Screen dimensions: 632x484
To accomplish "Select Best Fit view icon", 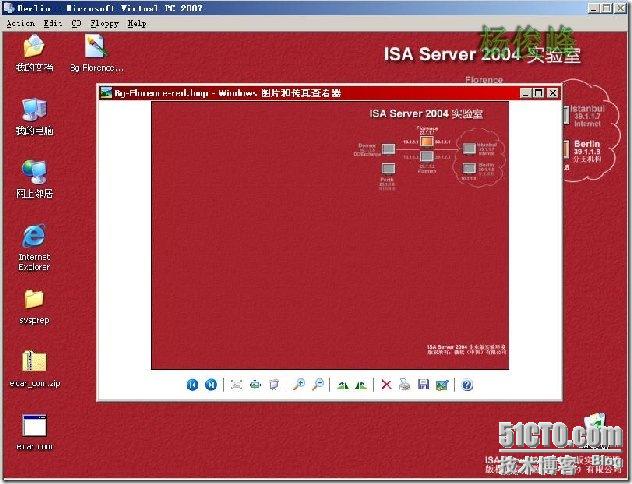I will [x=237, y=385].
